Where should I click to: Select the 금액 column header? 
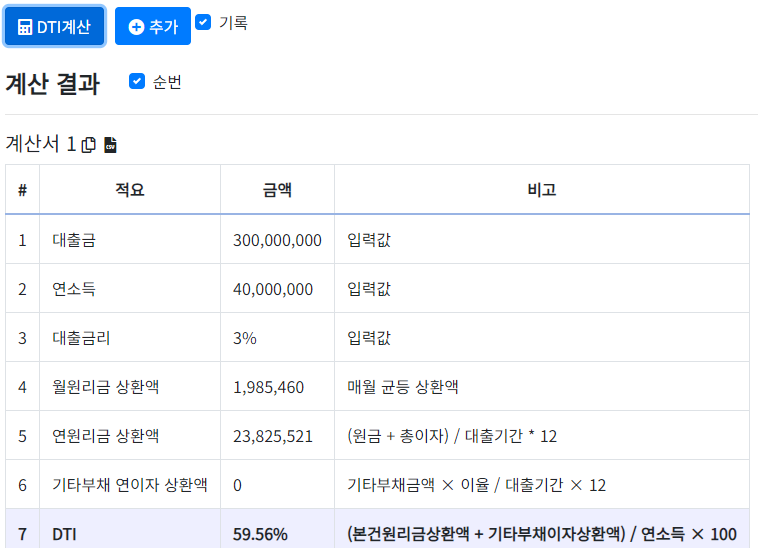coord(277,189)
